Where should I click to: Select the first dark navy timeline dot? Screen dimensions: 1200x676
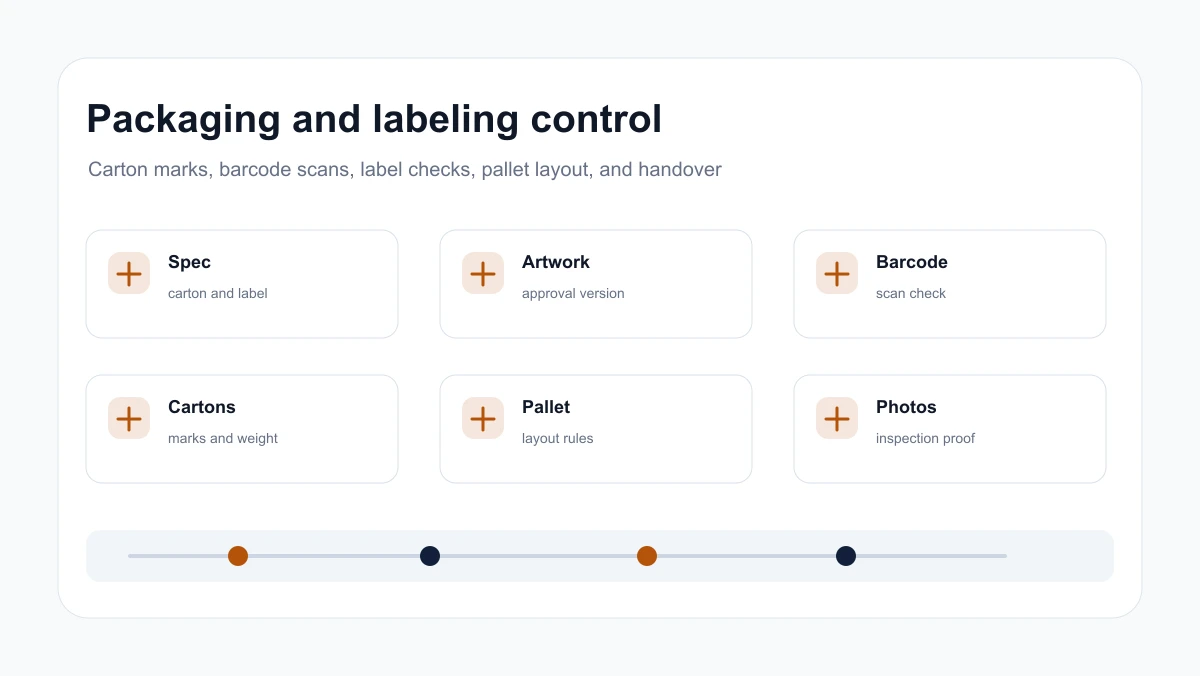(x=430, y=556)
